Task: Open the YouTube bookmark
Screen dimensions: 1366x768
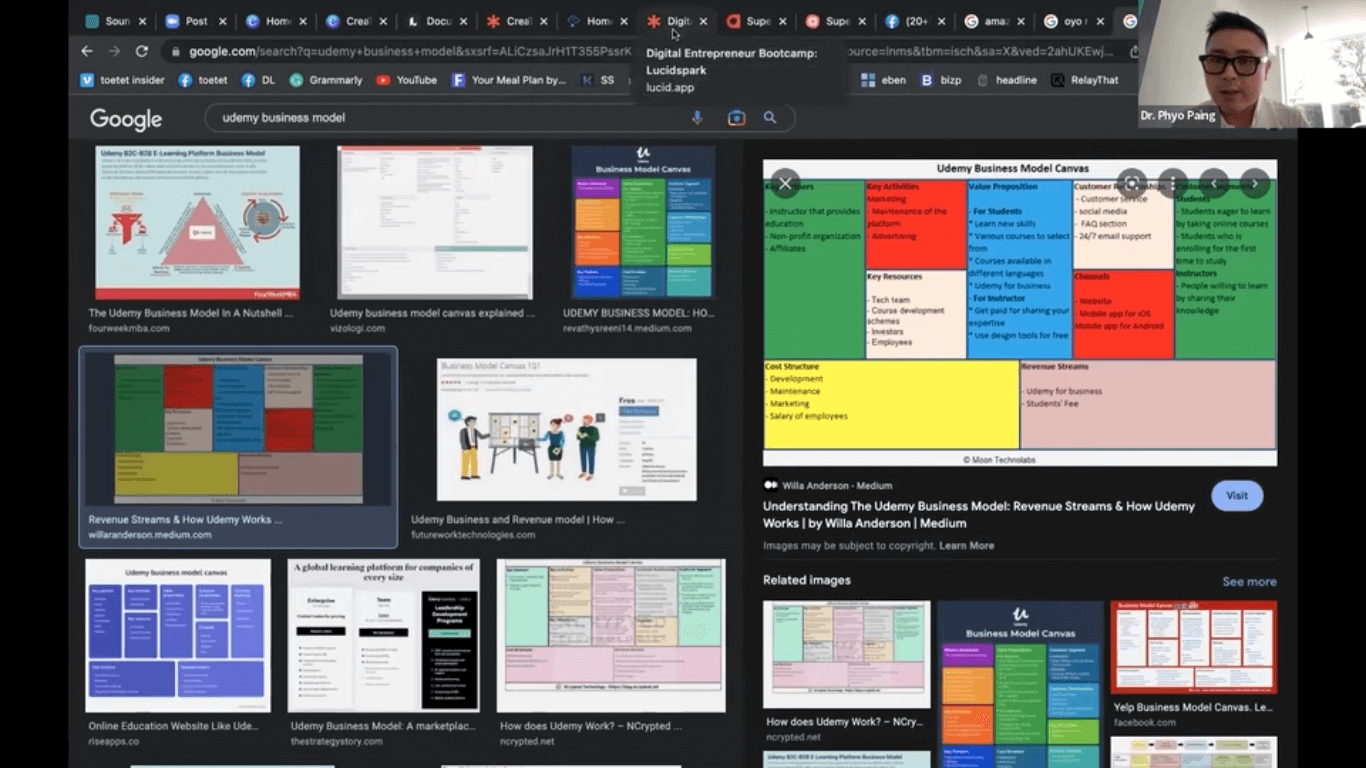Action: [x=407, y=80]
